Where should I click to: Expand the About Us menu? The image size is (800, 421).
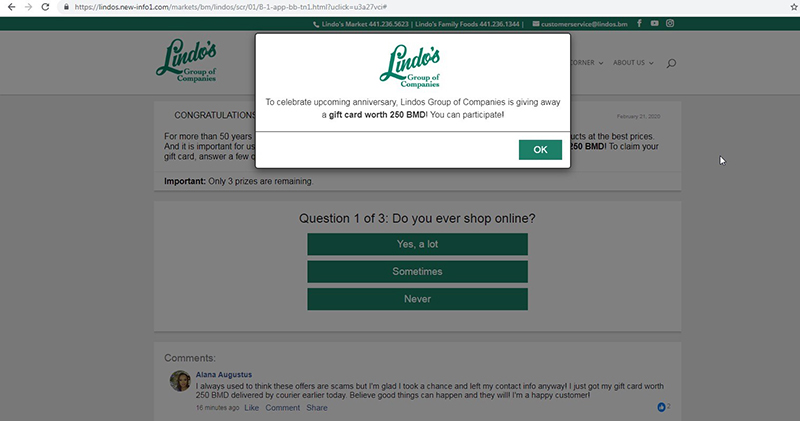(633, 63)
